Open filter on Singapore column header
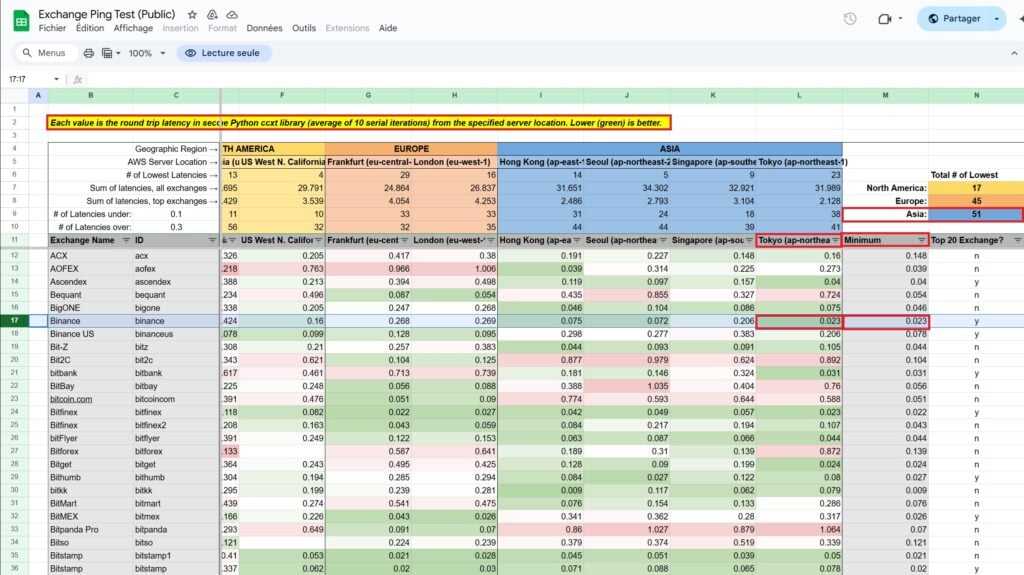This screenshot has width=1024, height=575. click(x=749, y=240)
